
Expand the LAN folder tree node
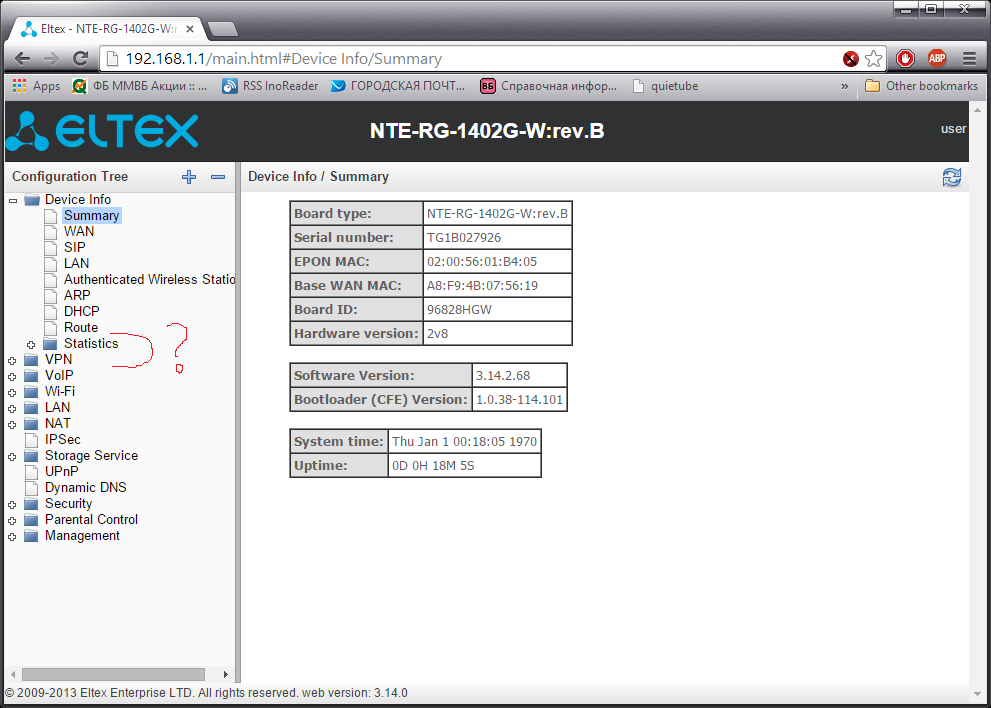12,408
